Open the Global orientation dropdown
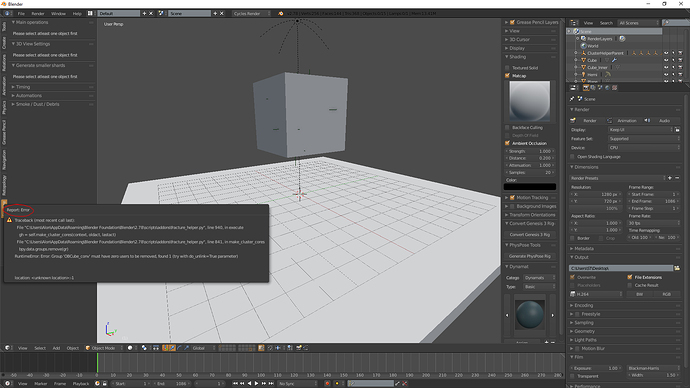The width and height of the screenshot is (690, 388). coord(204,348)
